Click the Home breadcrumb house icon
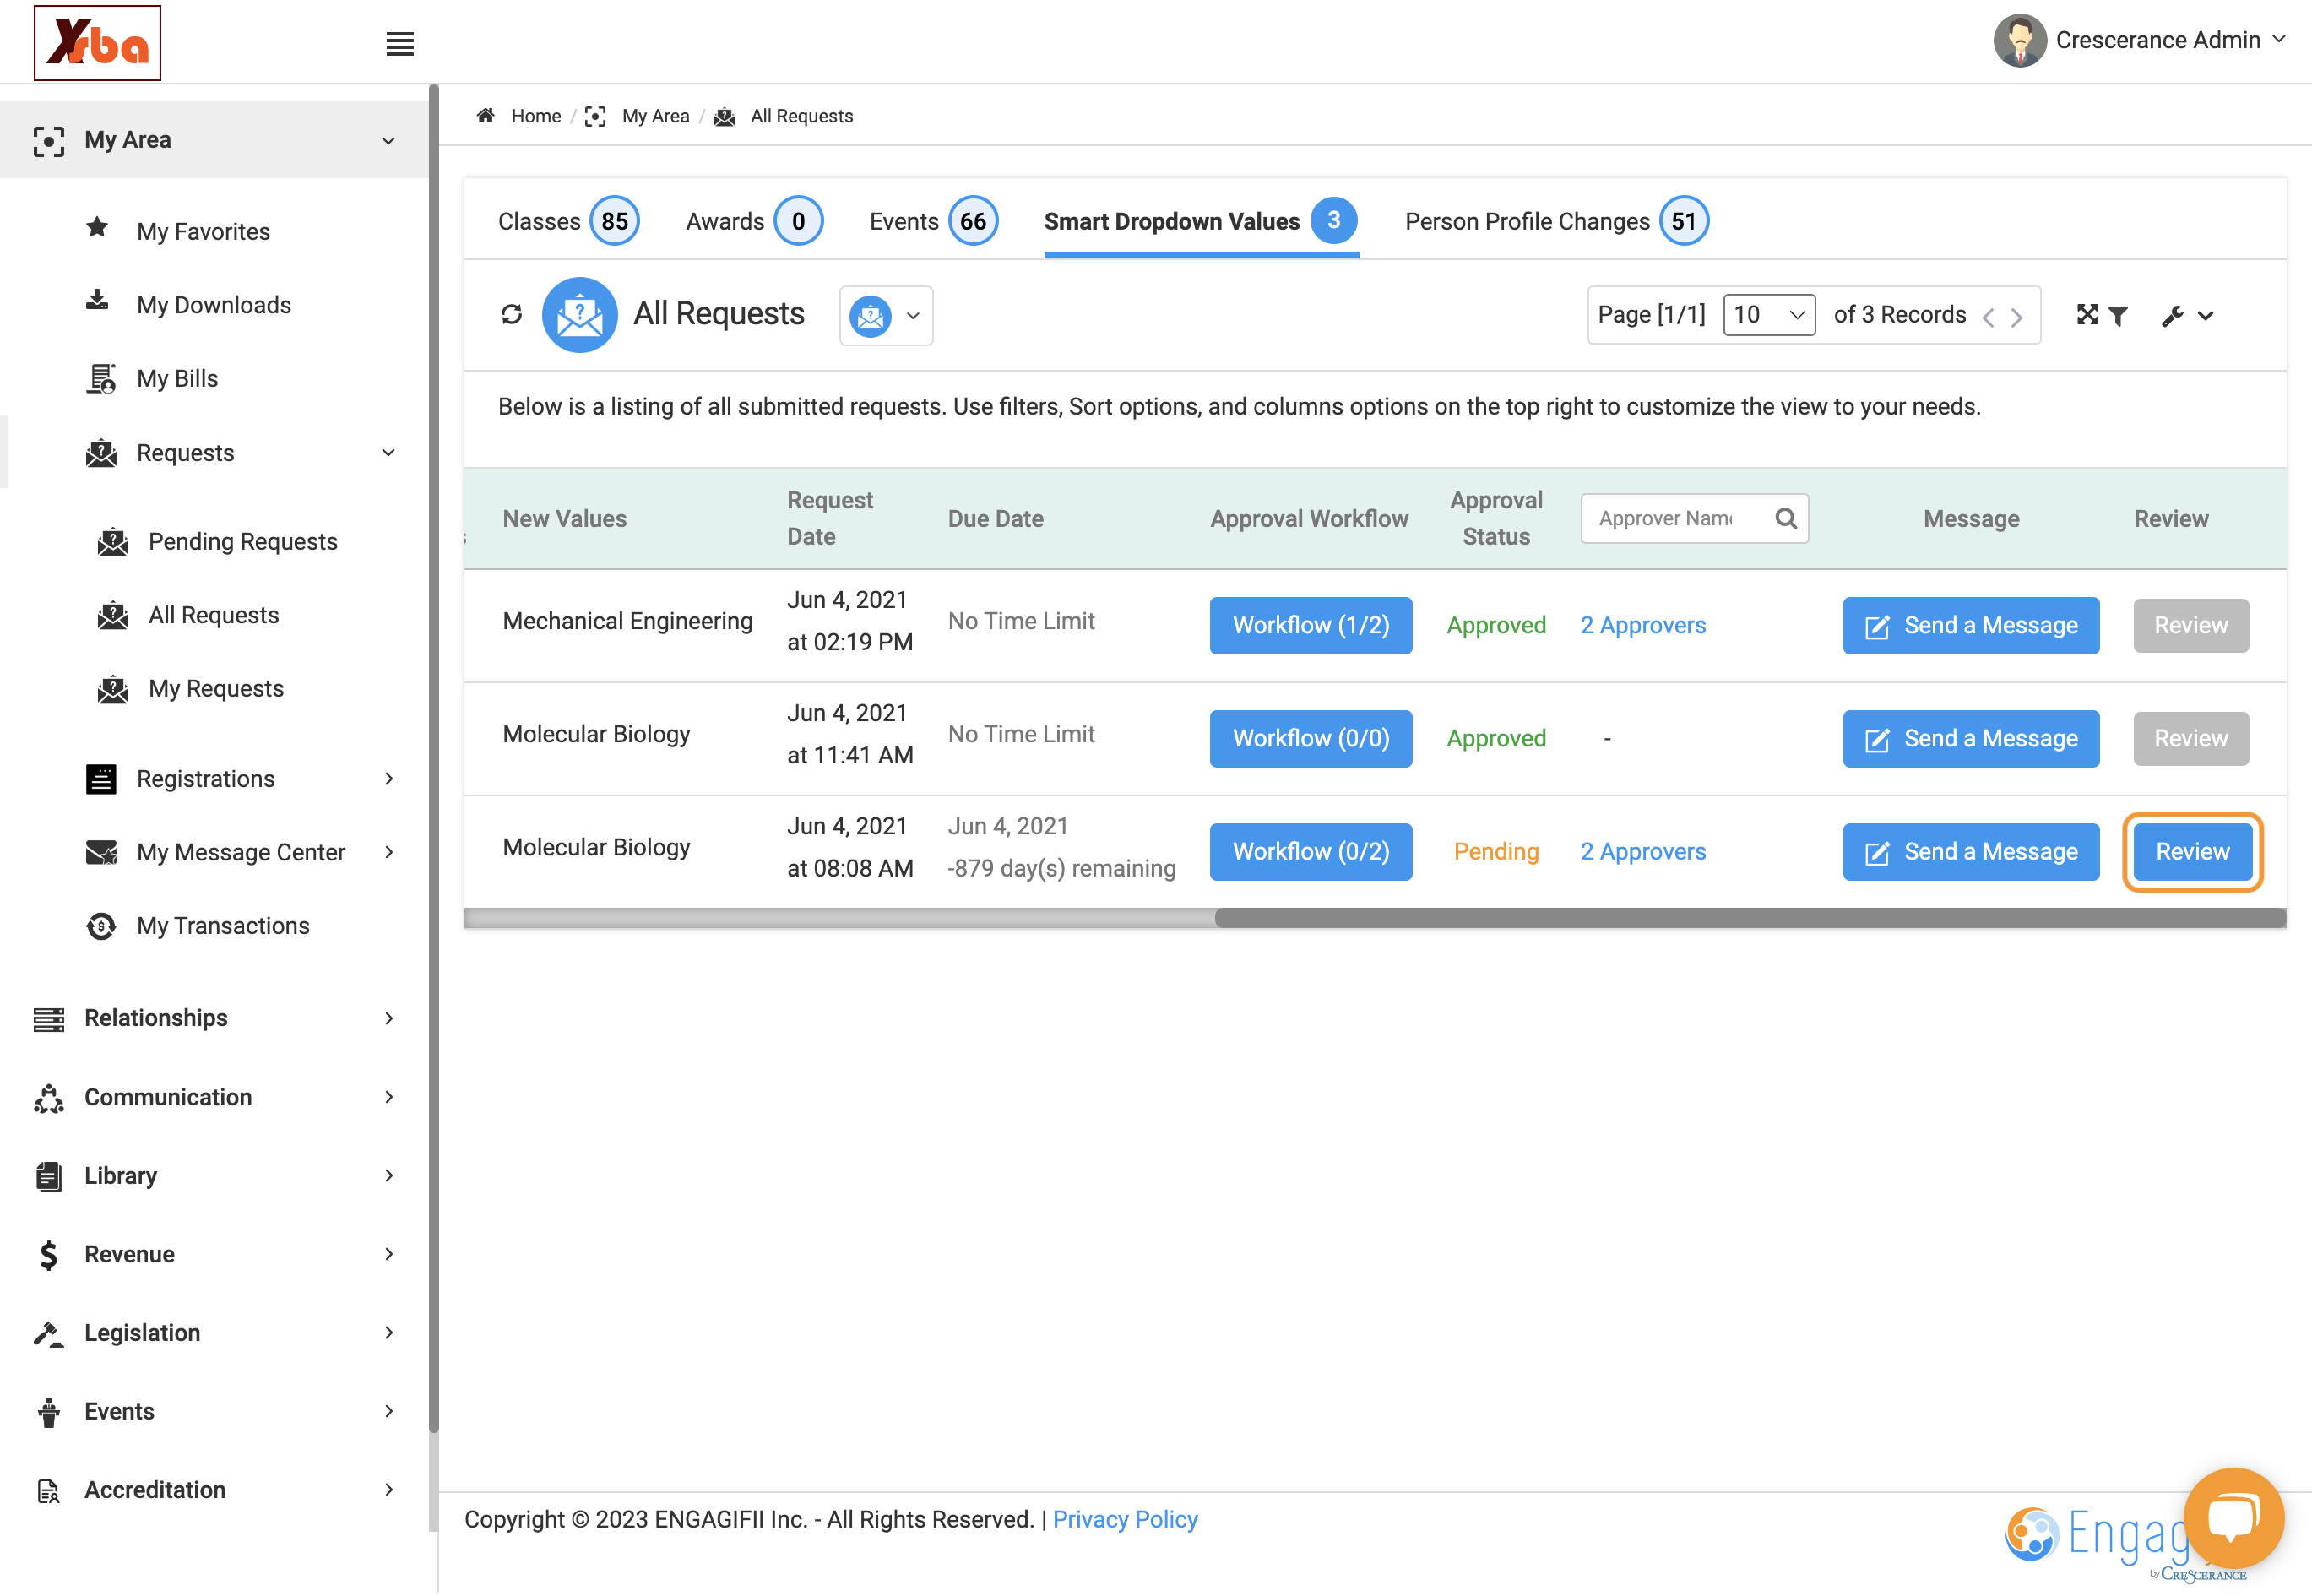This screenshot has width=2312, height=1596. coord(486,116)
